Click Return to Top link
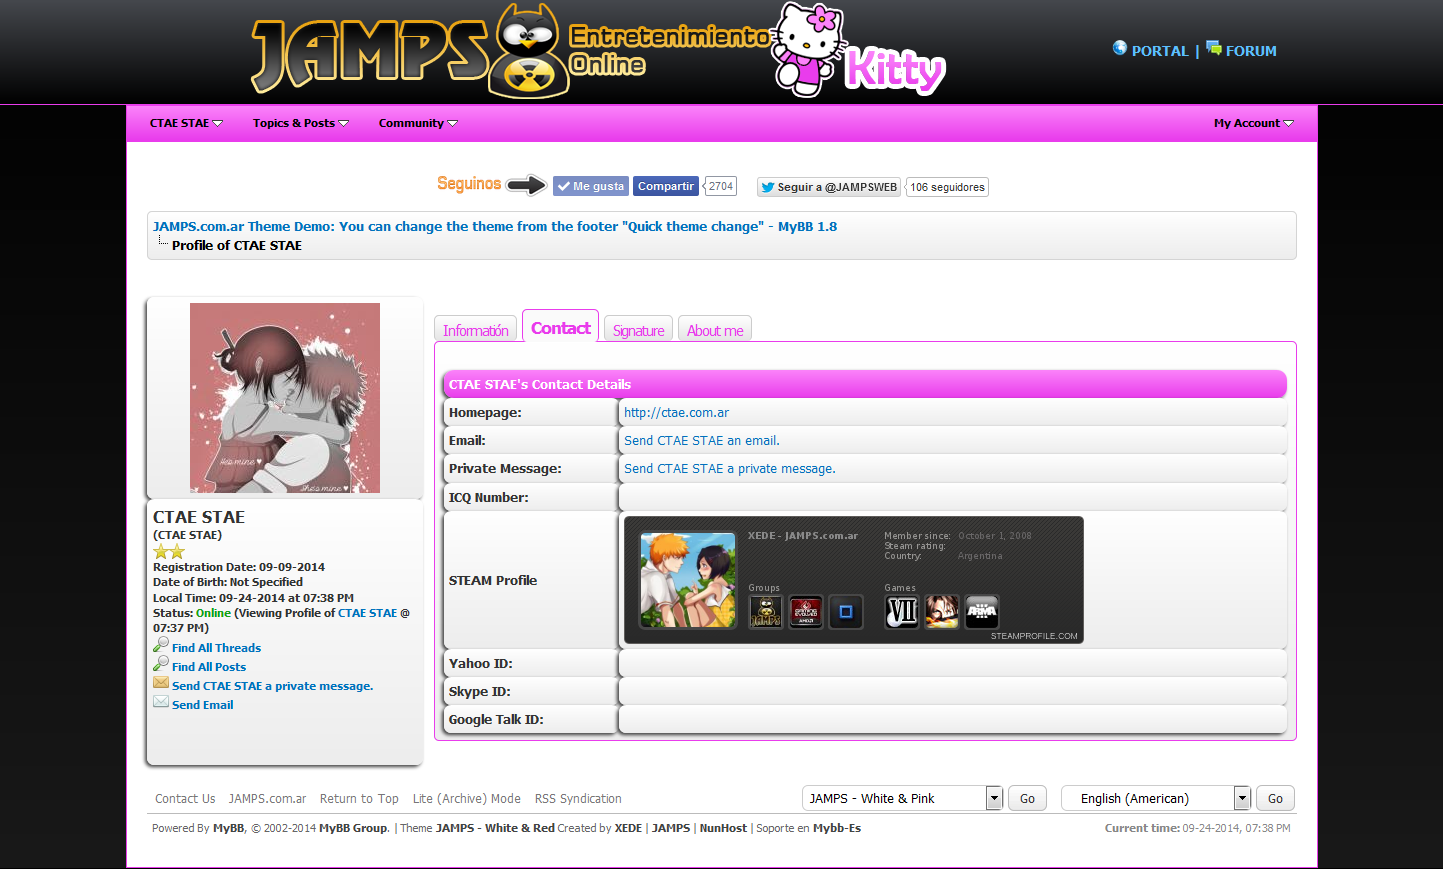Screen dimensions: 1443x869 tap(359, 799)
